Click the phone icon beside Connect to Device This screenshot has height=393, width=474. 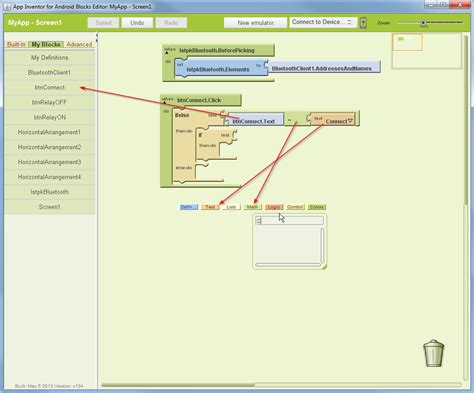tap(363, 23)
